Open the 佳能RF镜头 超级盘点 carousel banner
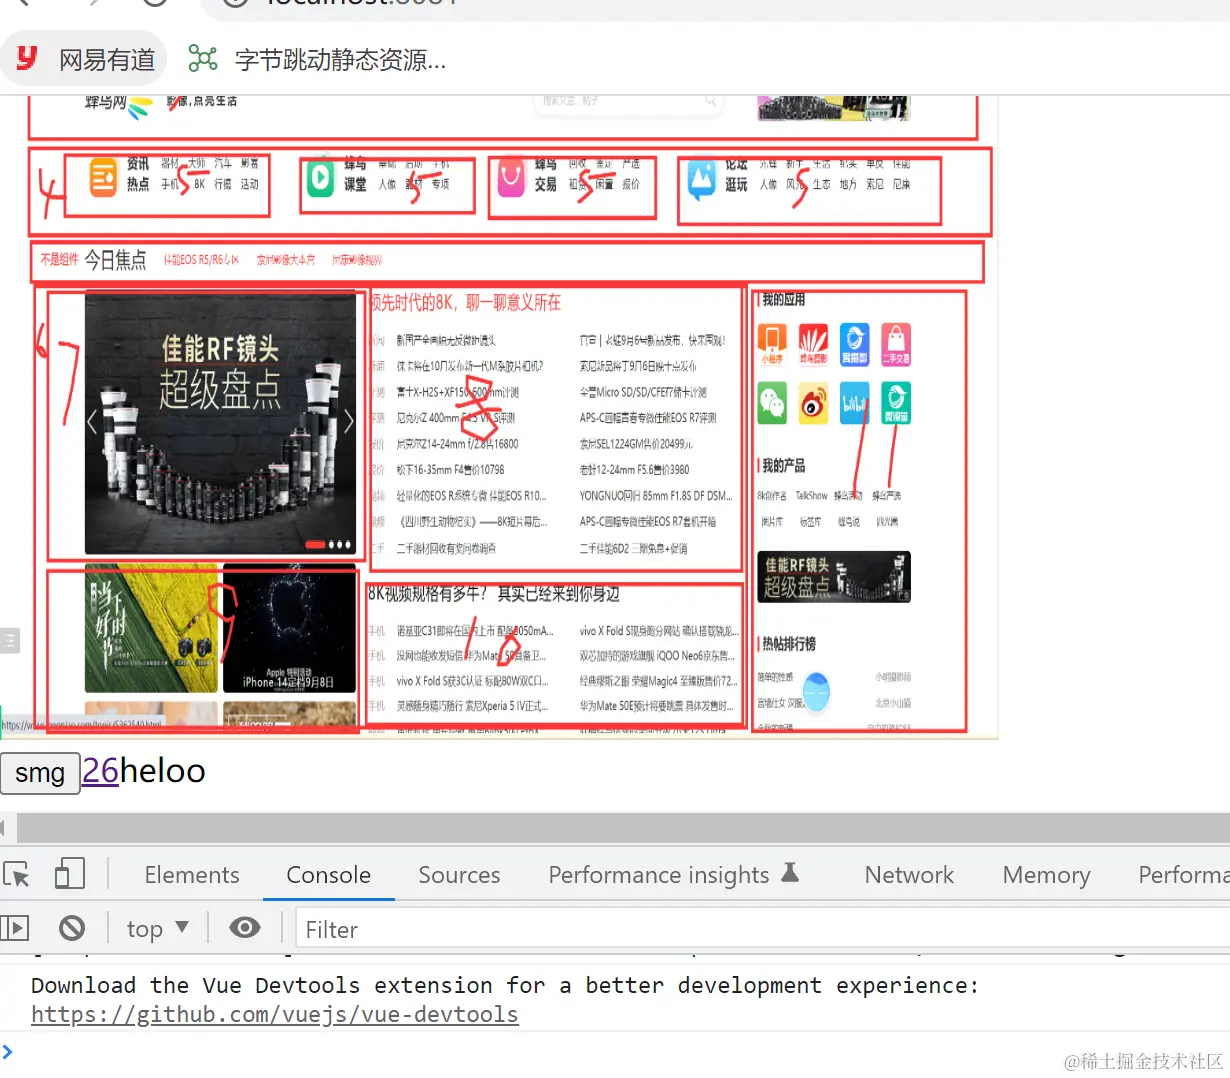The height and width of the screenshot is (1078, 1230). pyautogui.click(x=221, y=422)
